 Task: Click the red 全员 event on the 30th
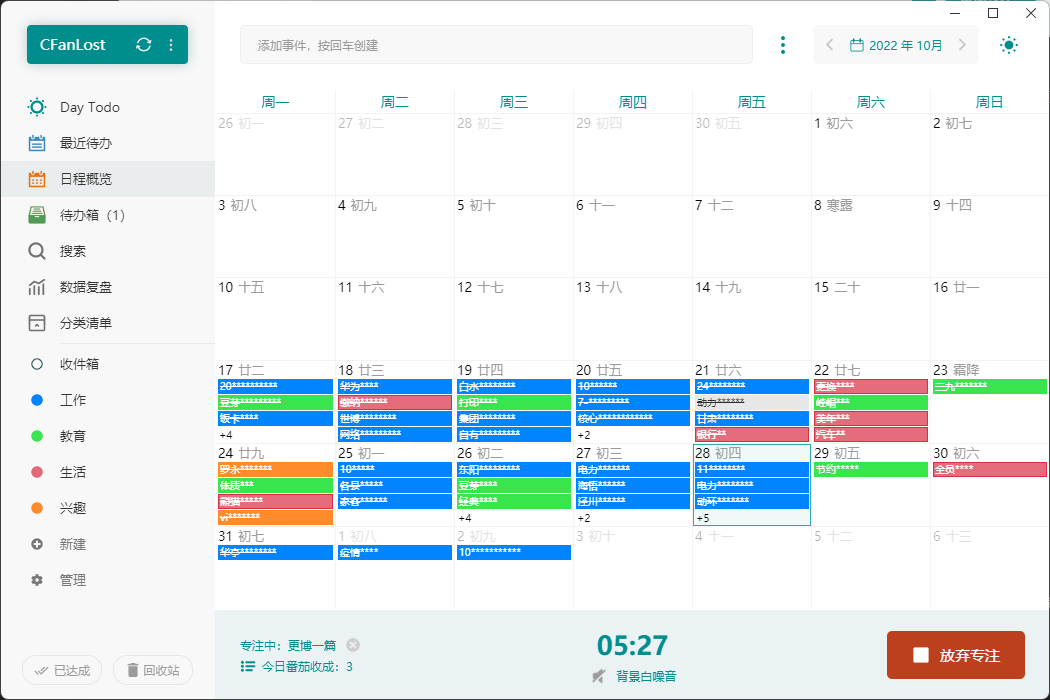point(990,469)
